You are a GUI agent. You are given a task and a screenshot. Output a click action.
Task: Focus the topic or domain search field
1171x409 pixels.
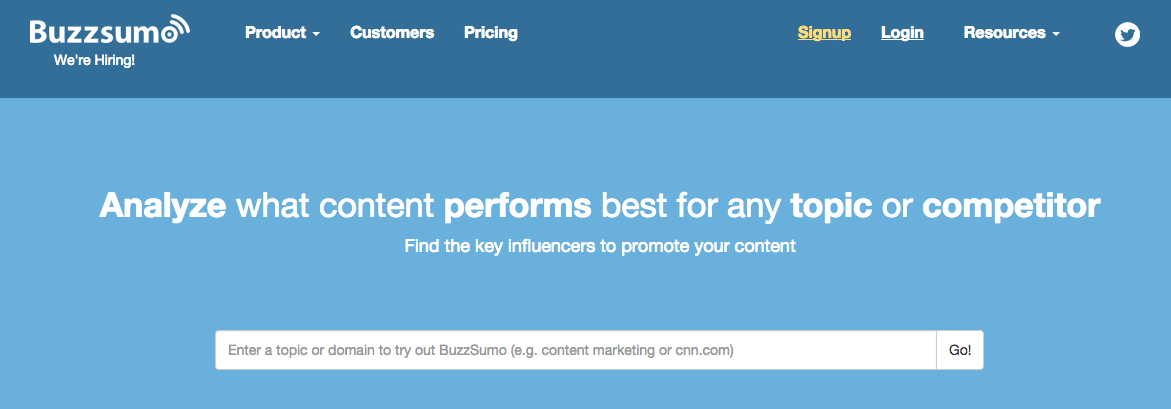(x=575, y=350)
